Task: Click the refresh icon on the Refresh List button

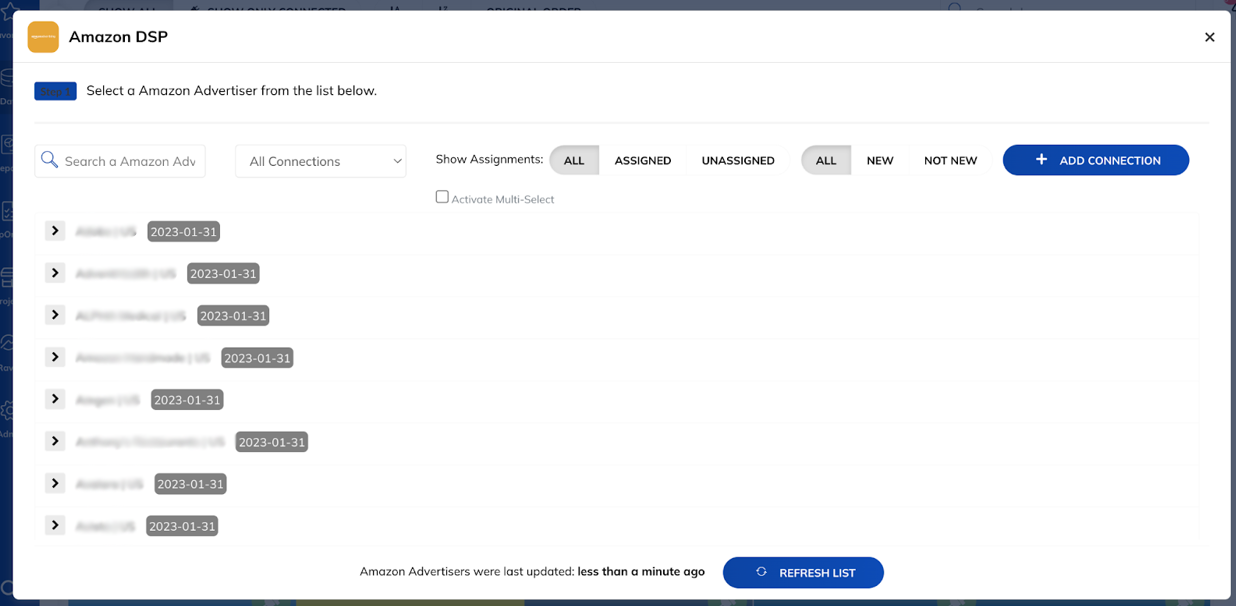Action: click(x=762, y=572)
